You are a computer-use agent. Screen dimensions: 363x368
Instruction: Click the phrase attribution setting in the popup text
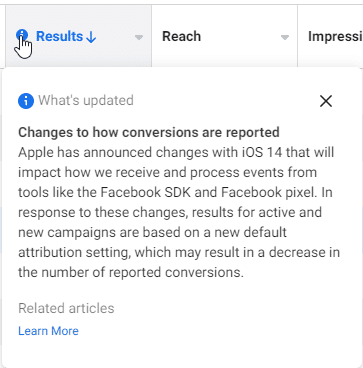point(73,252)
